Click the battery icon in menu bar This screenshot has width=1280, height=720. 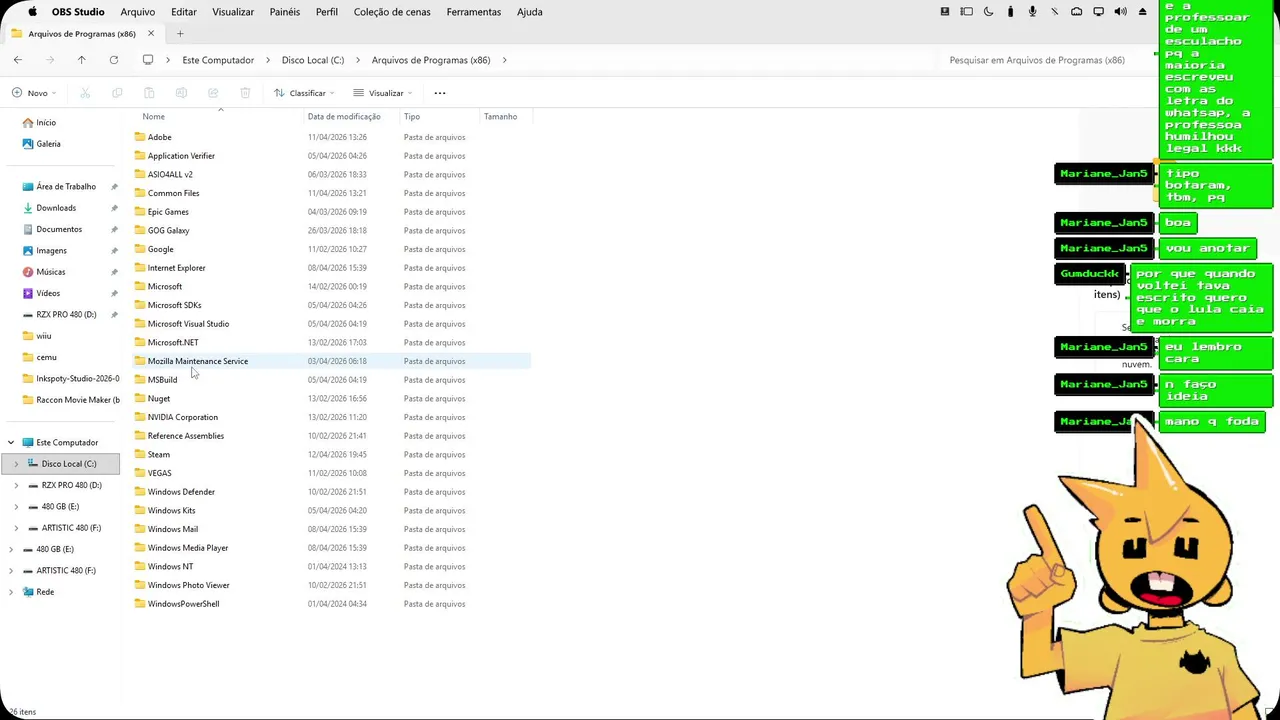click(x=1010, y=12)
